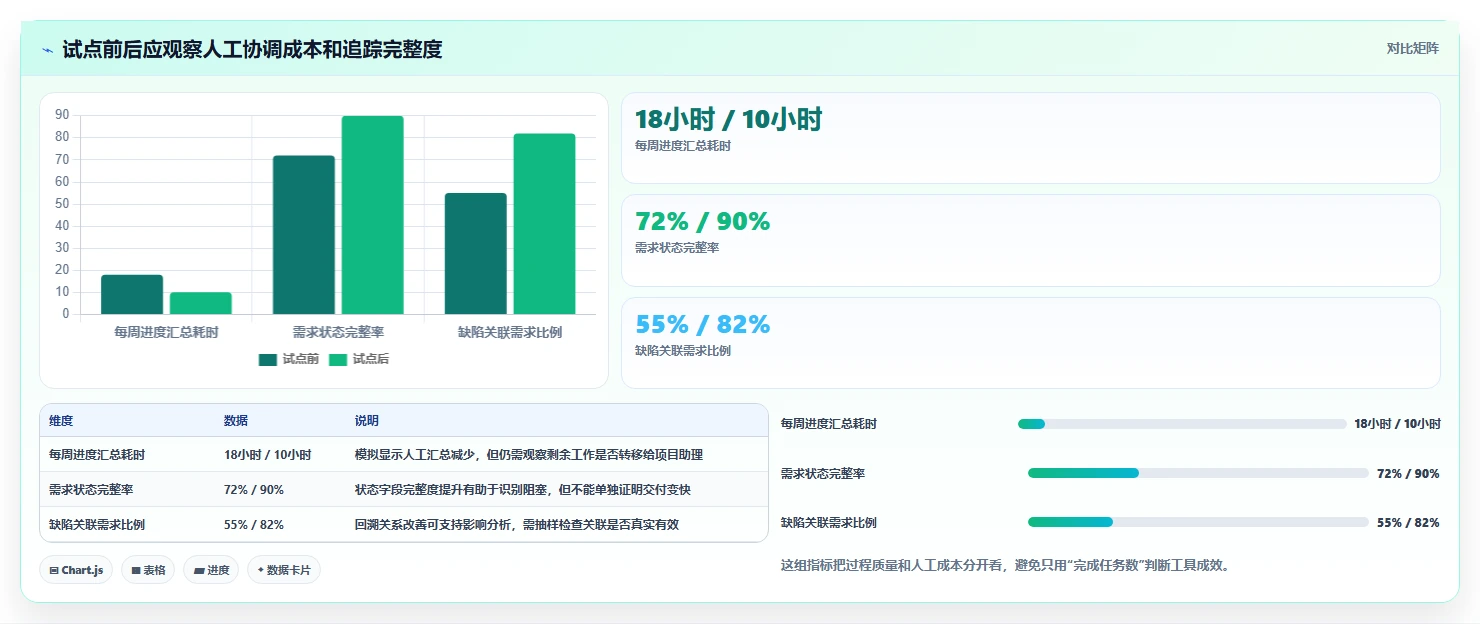Click the Chart.js chip
Screen dimensions: 1480x624
tap(76, 570)
